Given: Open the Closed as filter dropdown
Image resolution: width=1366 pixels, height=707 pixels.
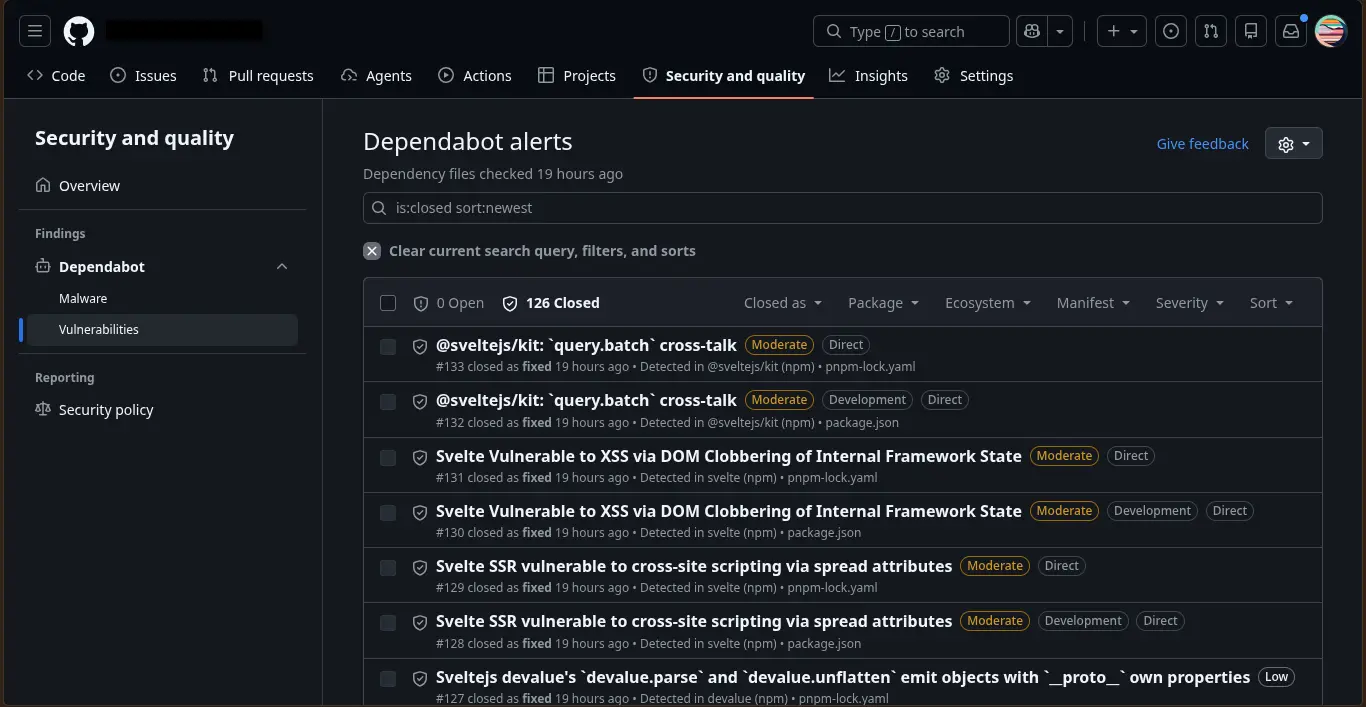Looking at the screenshot, I should [783, 303].
